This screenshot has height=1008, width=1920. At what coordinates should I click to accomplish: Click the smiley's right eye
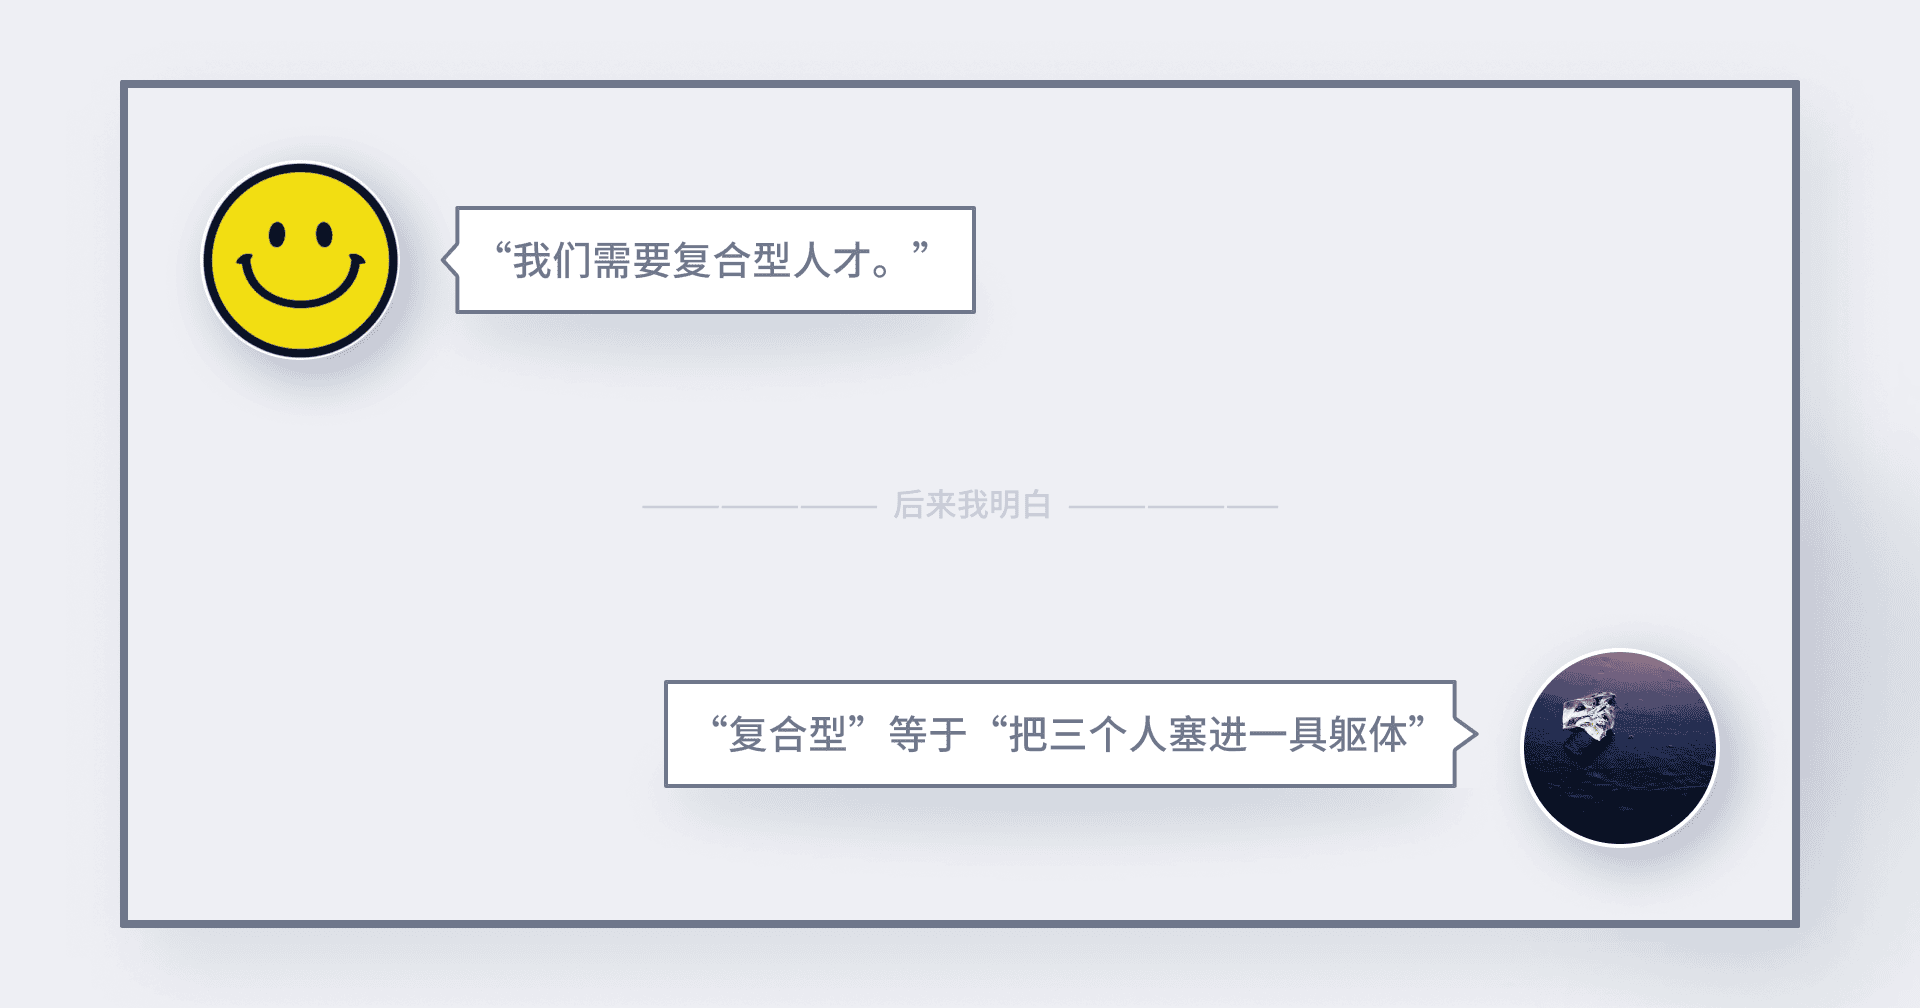click(324, 234)
